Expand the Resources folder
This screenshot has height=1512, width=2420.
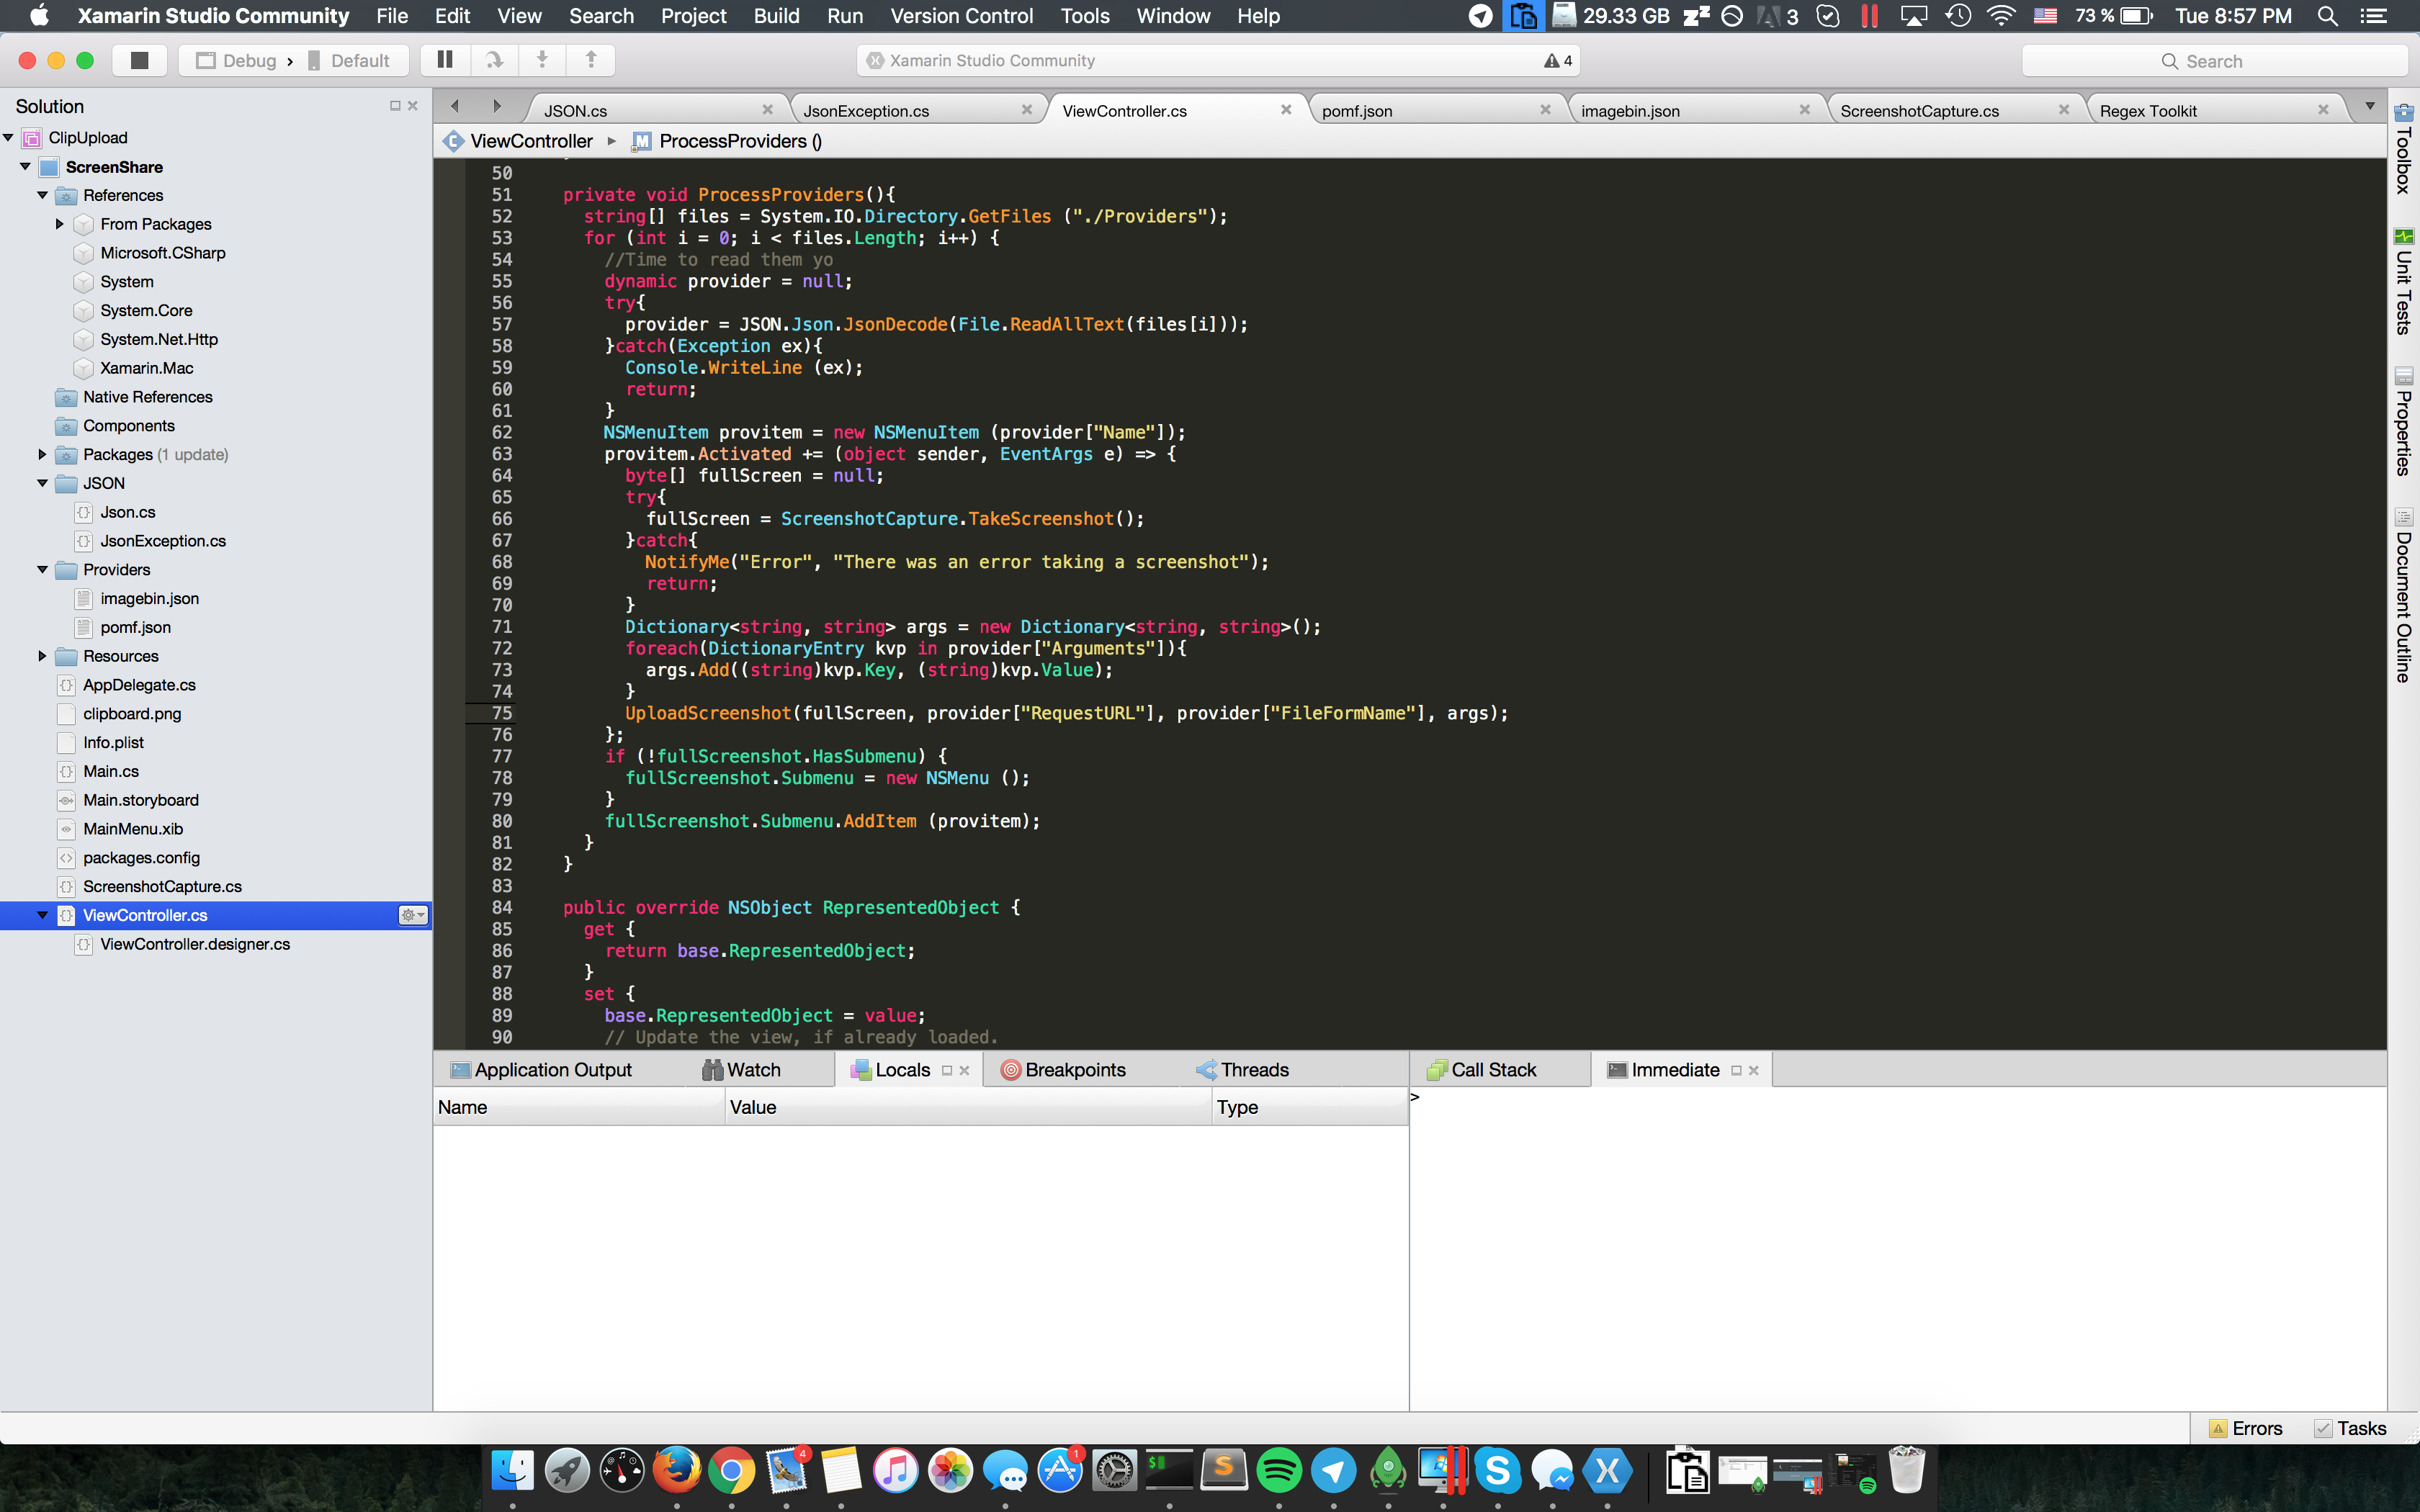click(42, 656)
